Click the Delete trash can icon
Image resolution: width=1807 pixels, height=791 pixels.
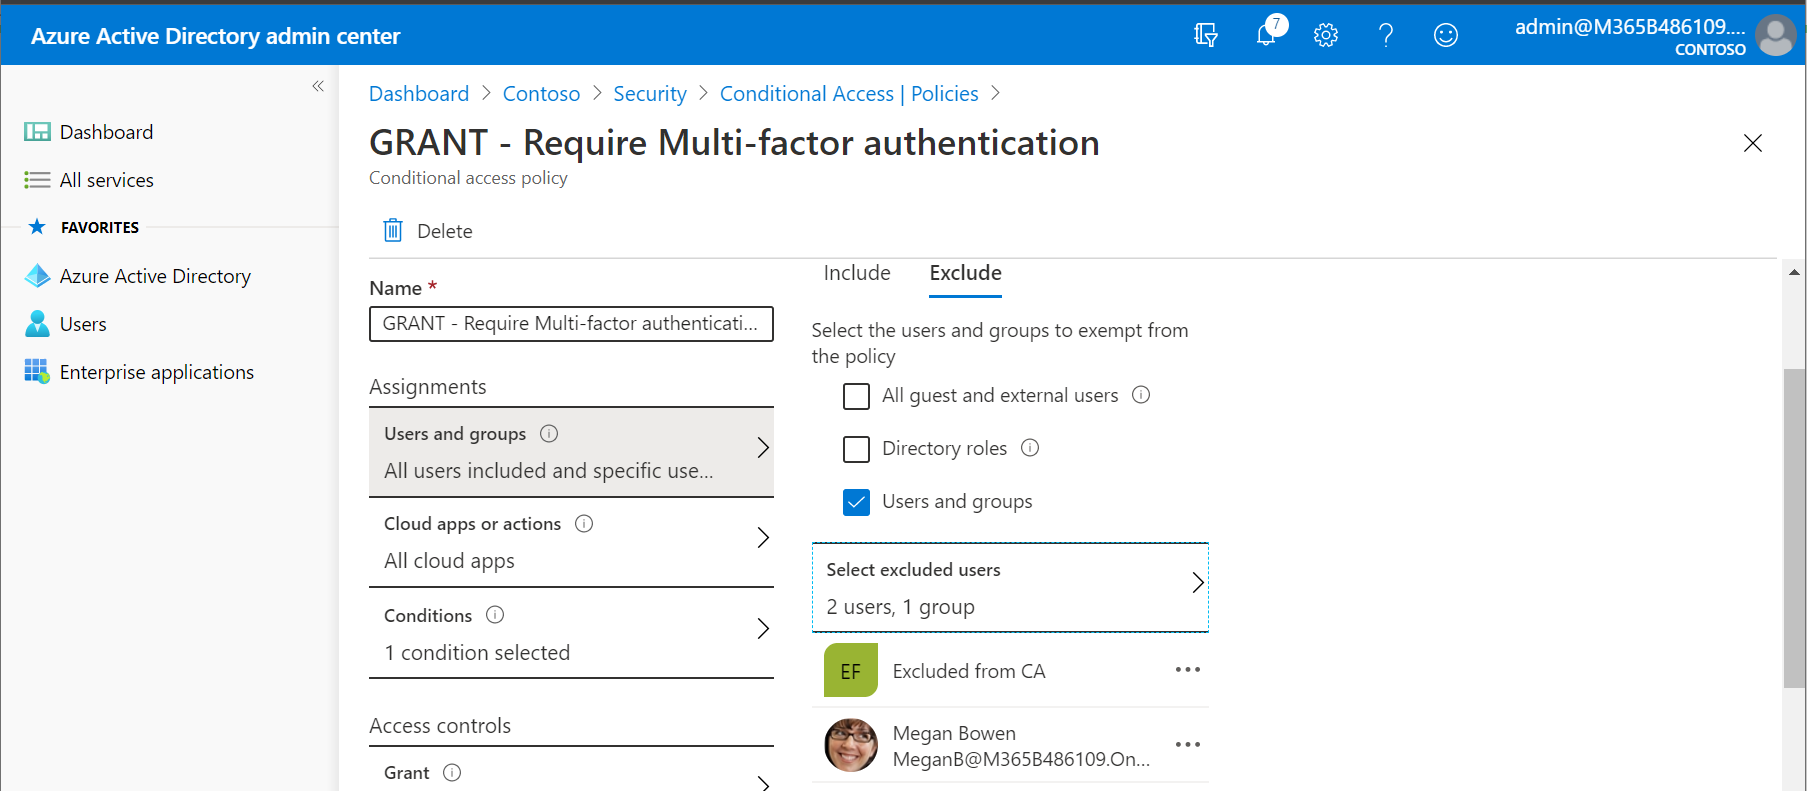coord(393,230)
